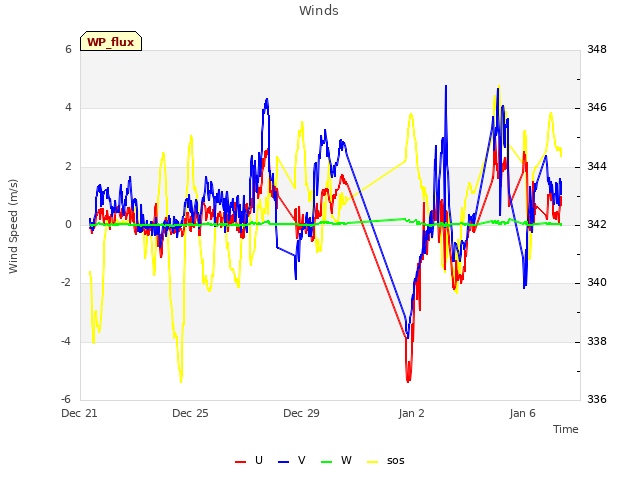Screen dimensions: 640x480
Task: Click the right axis value 336
Action: click(597, 399)
